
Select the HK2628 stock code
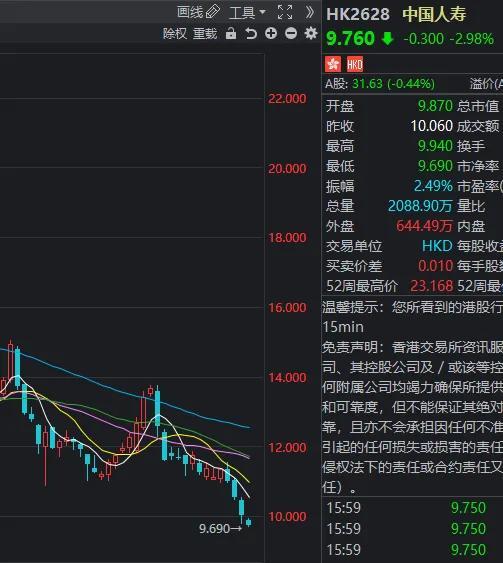tap(358, 15)
